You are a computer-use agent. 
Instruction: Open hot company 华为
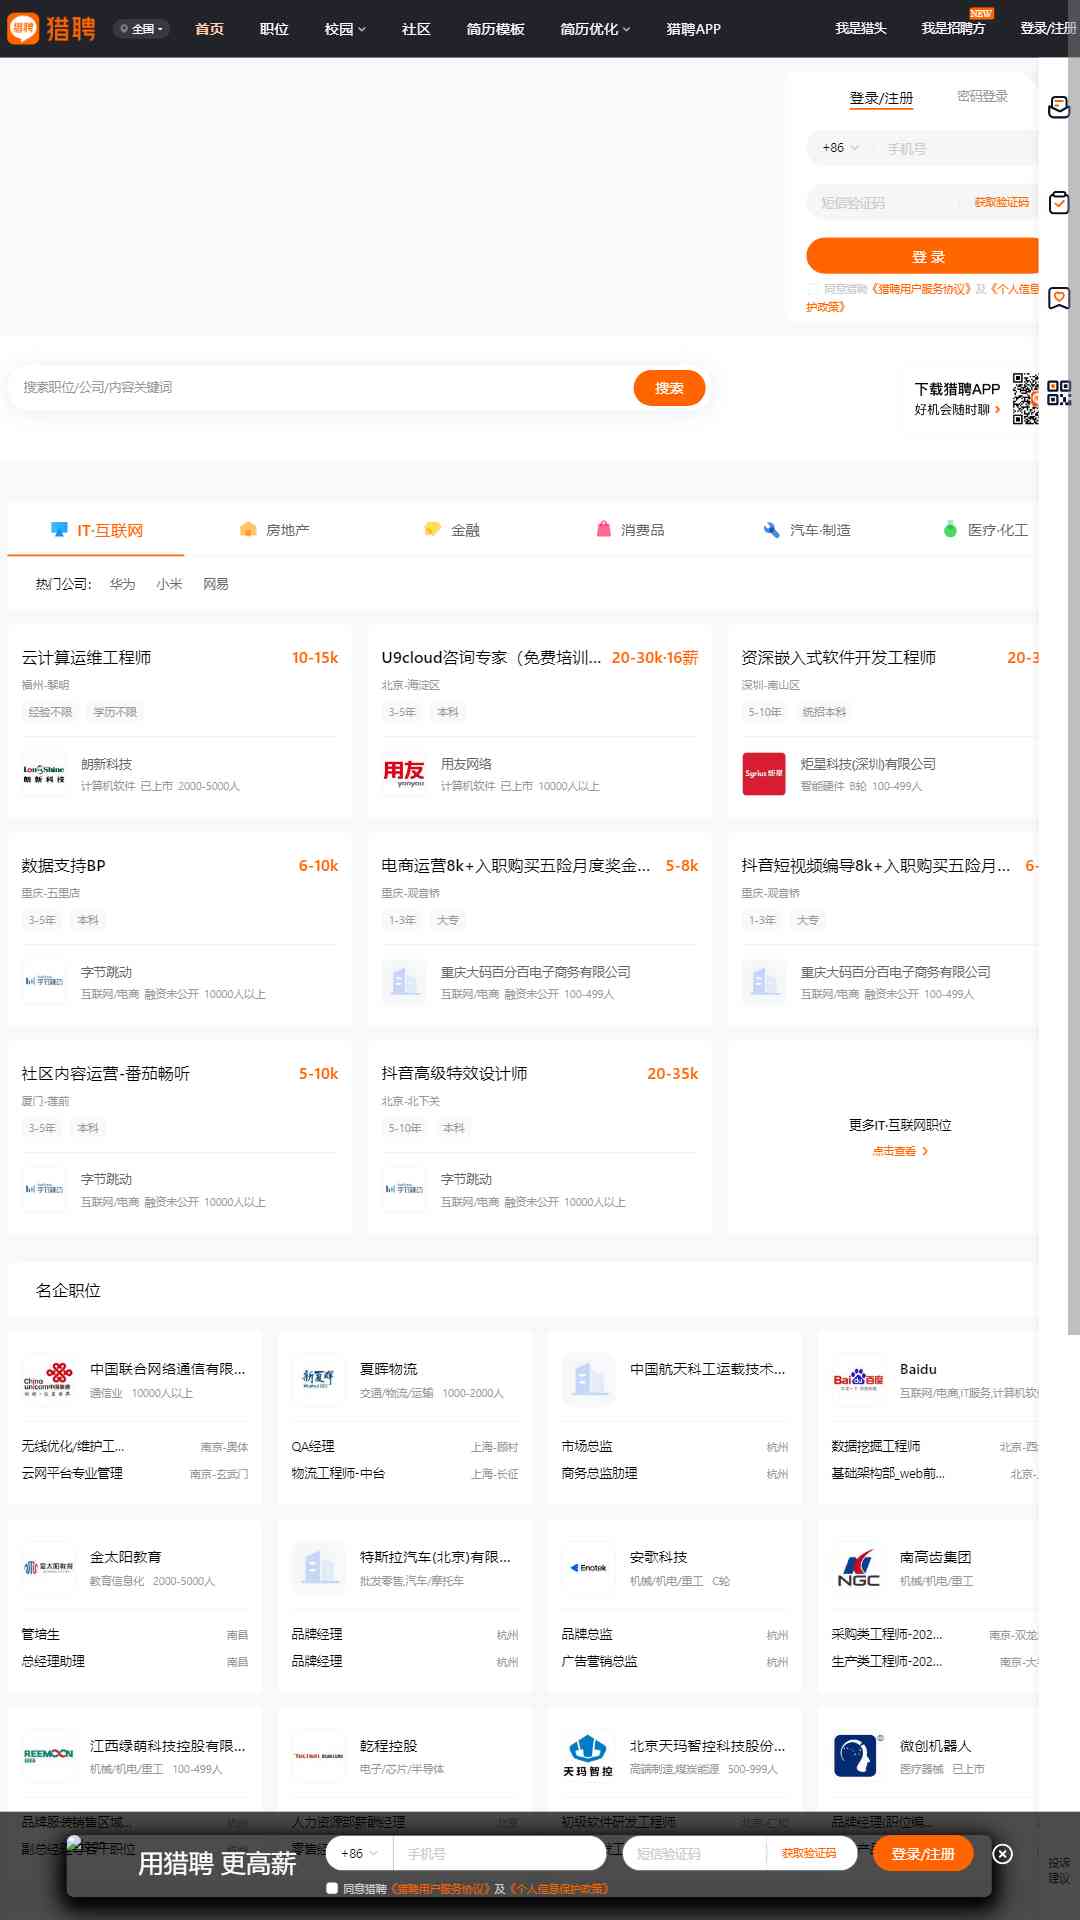click(122, 584)
